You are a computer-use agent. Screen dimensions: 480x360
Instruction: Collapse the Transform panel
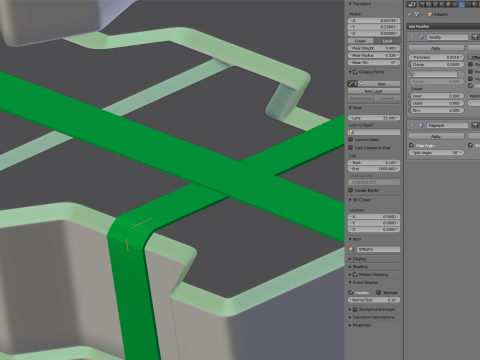click(350, 4)
